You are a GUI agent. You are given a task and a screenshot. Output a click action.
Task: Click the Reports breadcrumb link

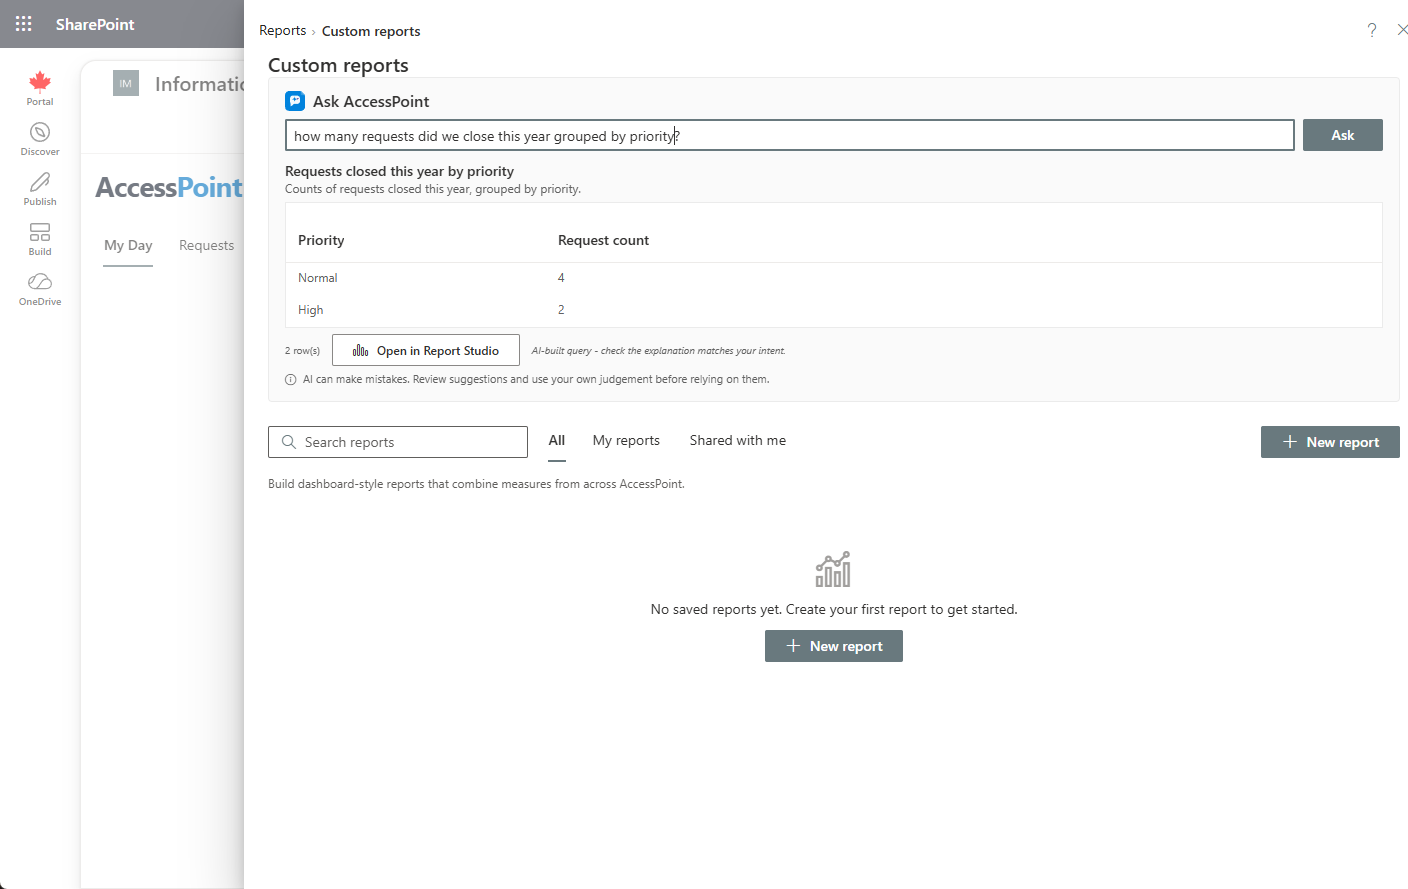click(x=282, y=31)
